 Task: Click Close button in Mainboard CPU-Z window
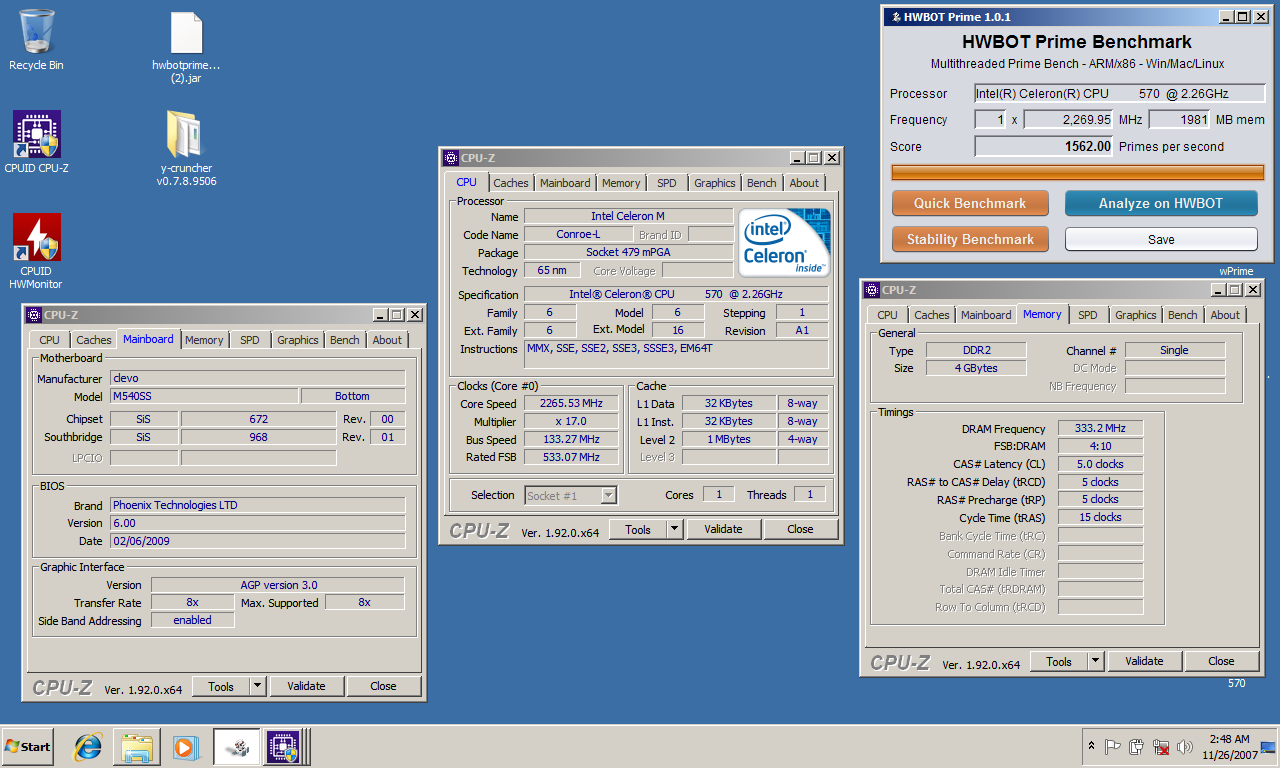coord(383,686)
